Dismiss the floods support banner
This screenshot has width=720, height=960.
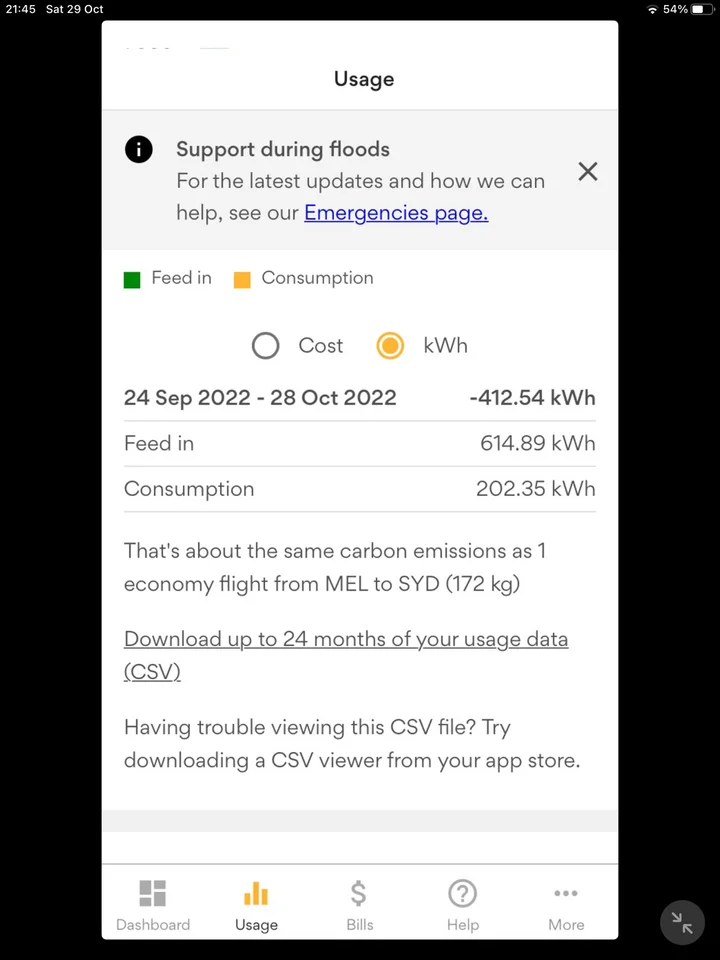pyautogui.click(x=588, y=171)
